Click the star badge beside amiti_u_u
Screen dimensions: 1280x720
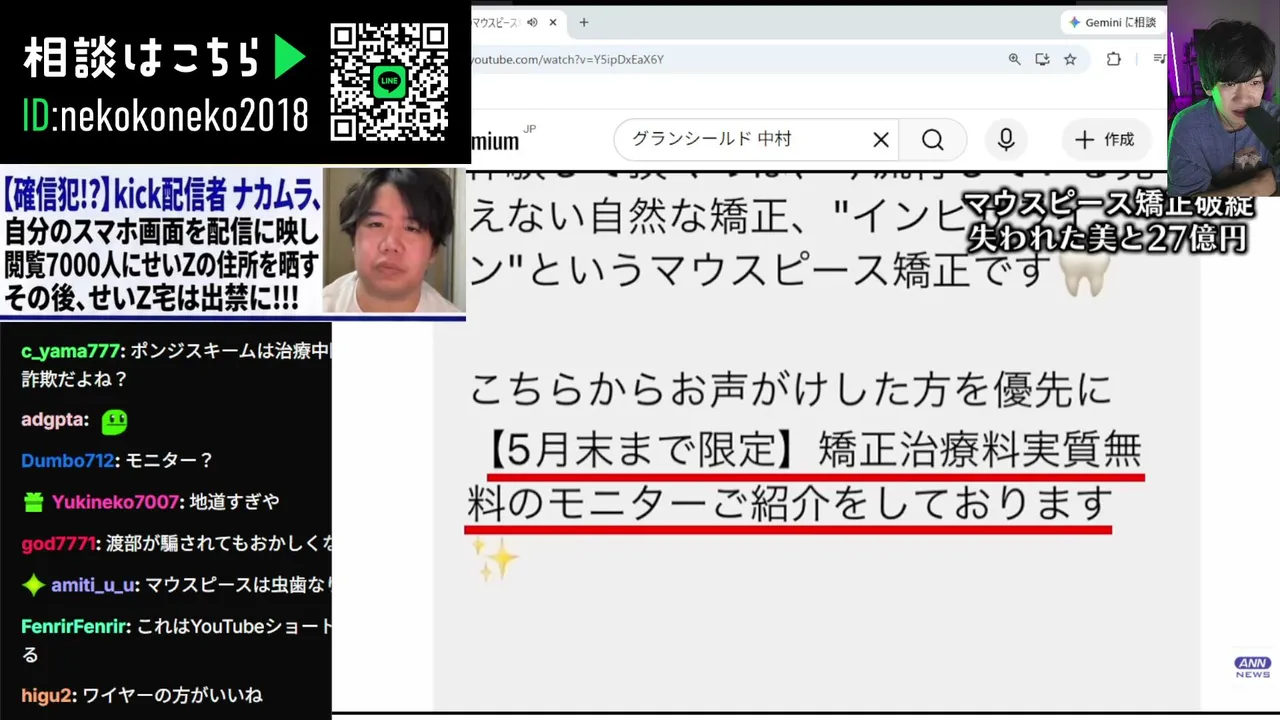point(33,585)
